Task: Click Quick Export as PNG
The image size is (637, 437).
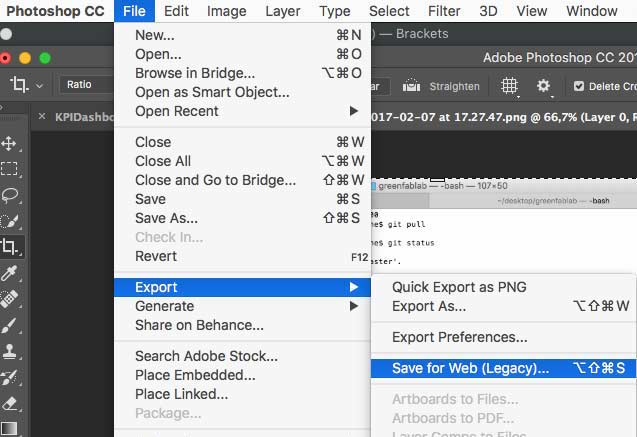Action: pos(458,287)
